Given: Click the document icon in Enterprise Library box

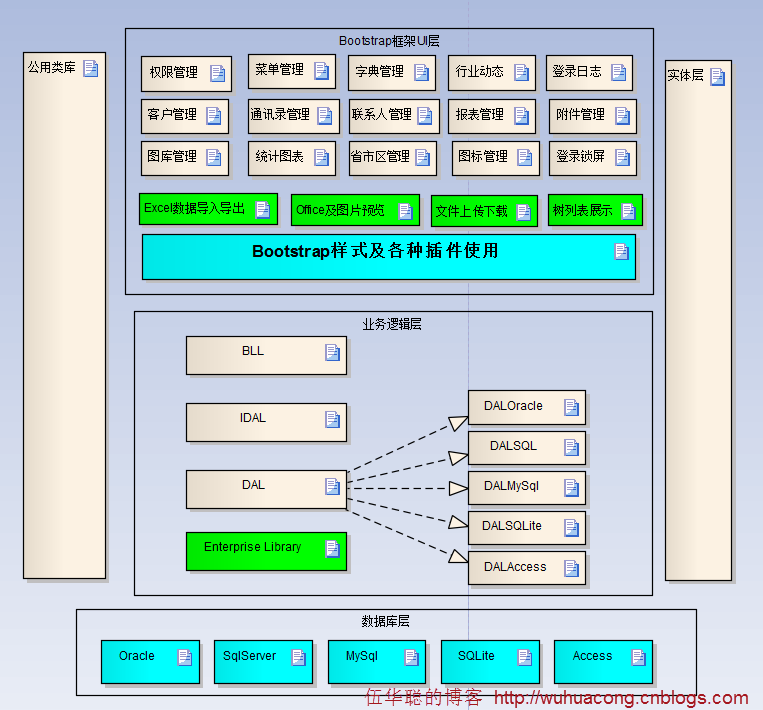Looking at the screenshot, I should pos(332,549).
